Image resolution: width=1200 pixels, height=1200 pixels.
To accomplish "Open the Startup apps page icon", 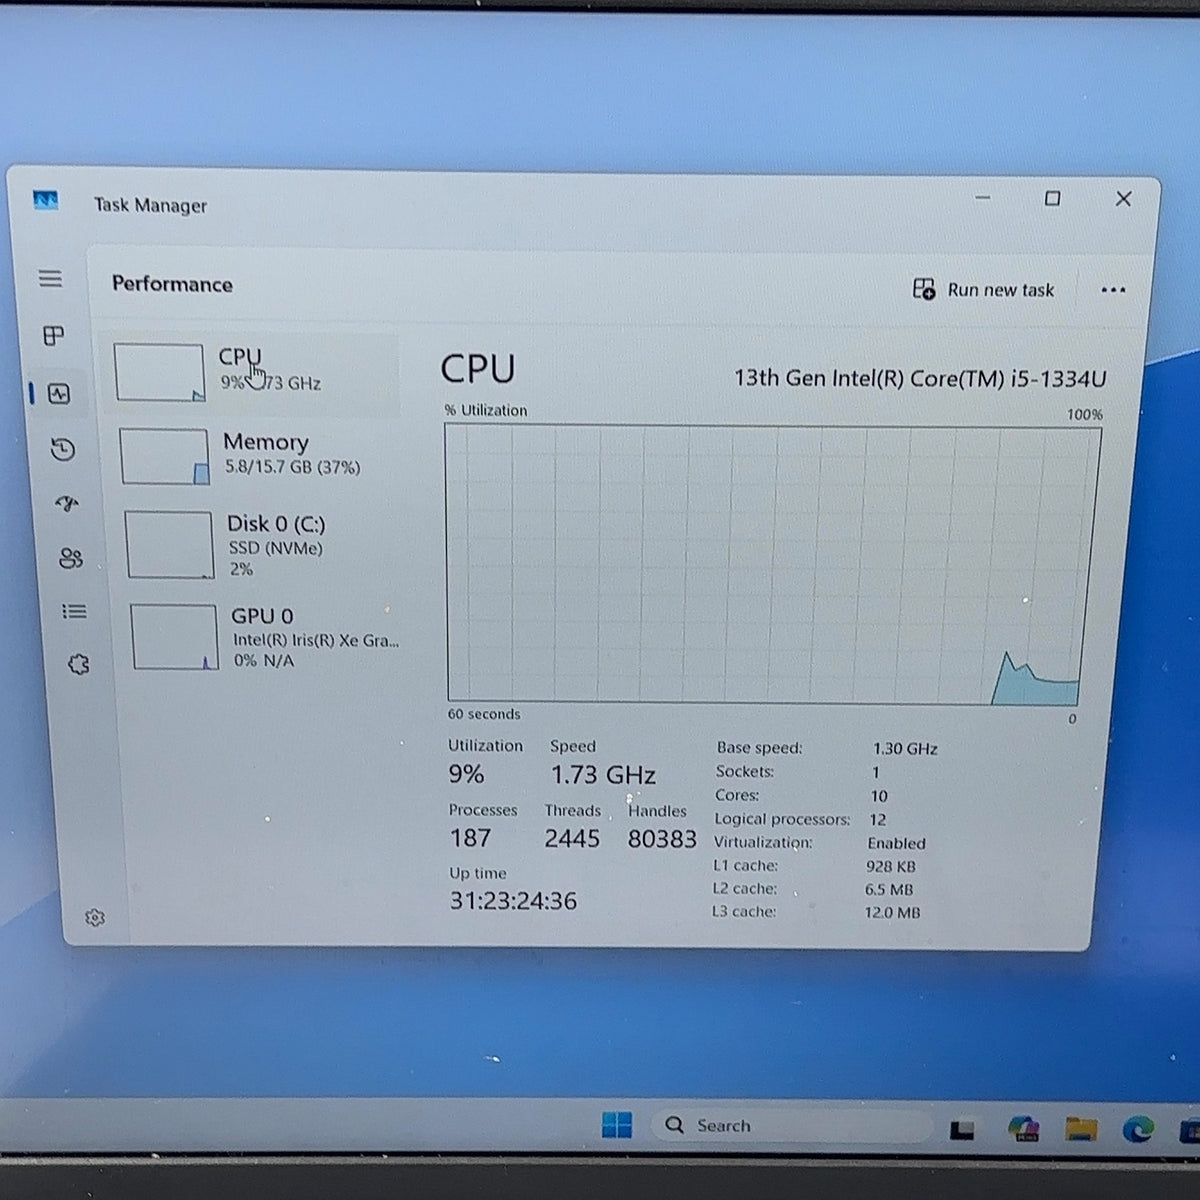I will (x=67, y=504).
